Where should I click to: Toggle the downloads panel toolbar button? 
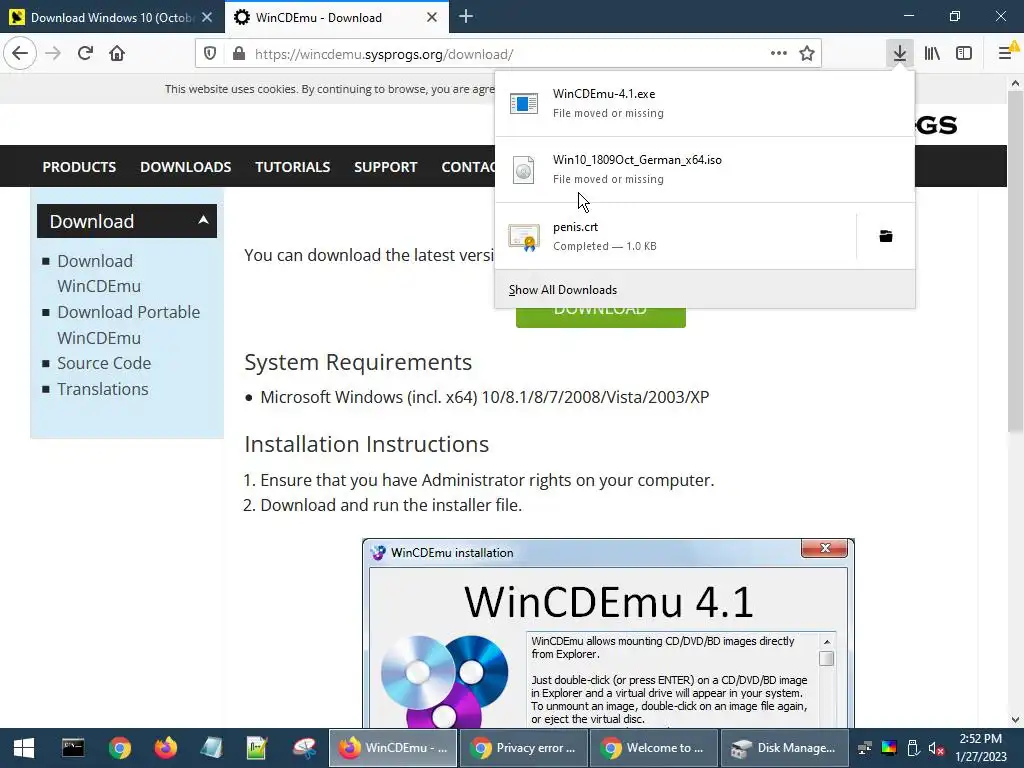900,53
